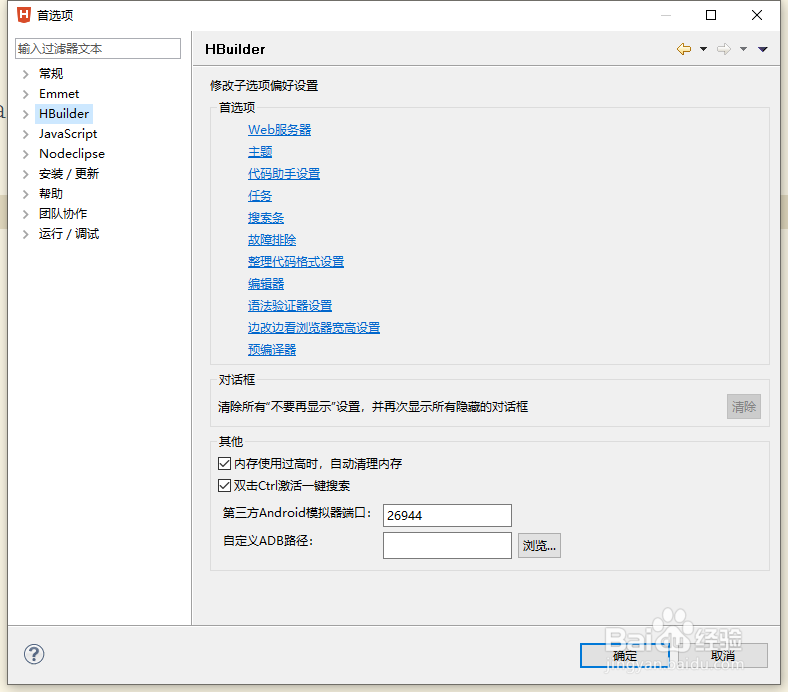The height and width of the screenshot is (692, 788).
Task: Toggle 内存使用过高时，自动清理内存 checkbox
Action: coord(224,463)
